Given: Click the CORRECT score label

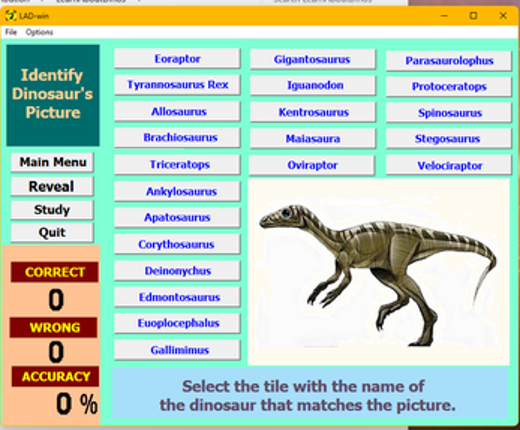Looking at the screenshot, I should (x=54, y=272).
